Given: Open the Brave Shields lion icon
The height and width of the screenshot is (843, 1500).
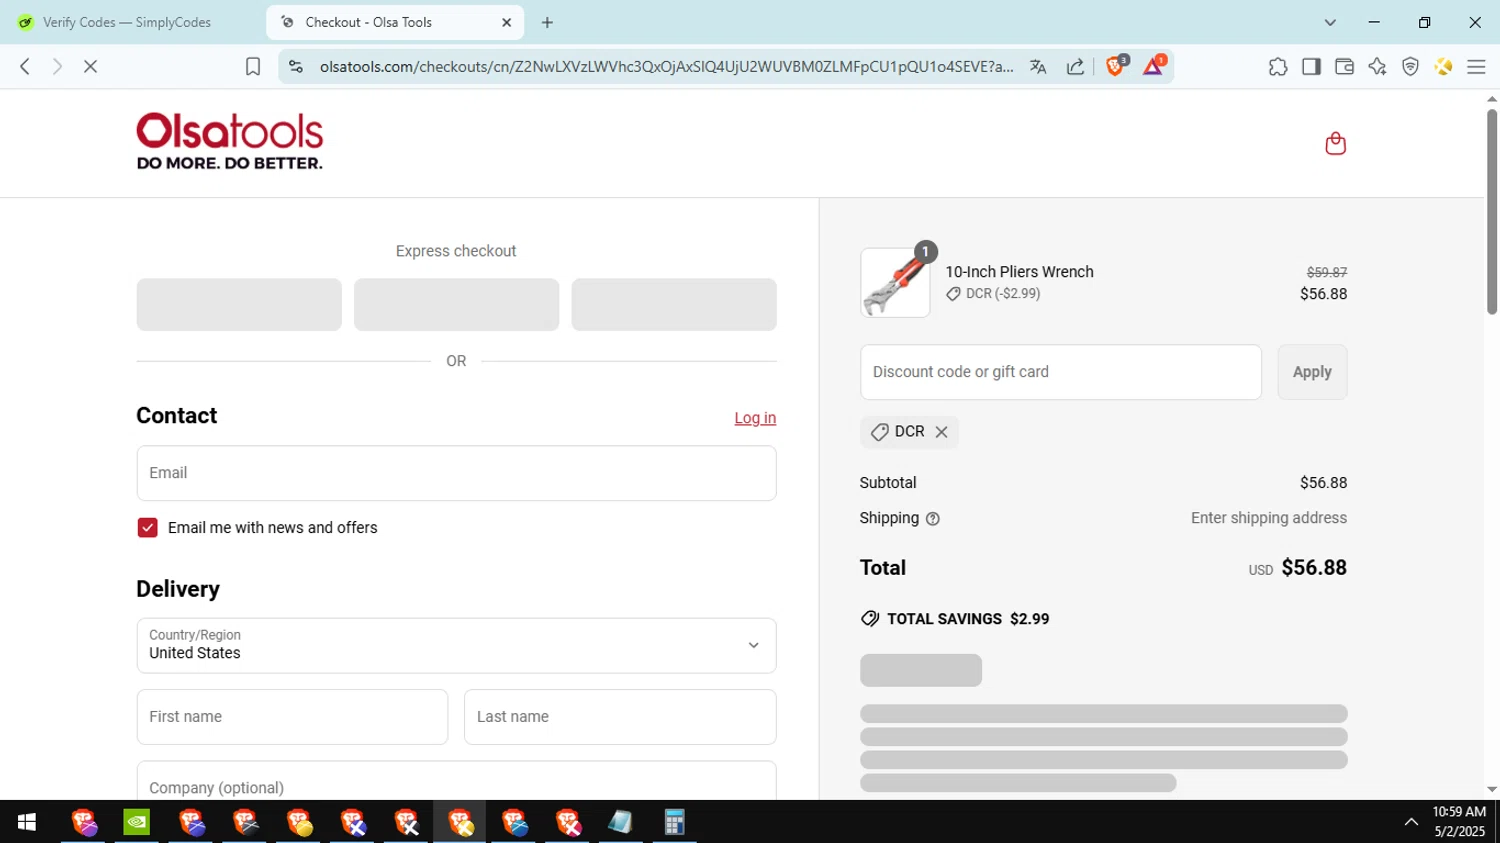Looking at the screenshot, I should pyautogui.click(x=1116, y=66).
